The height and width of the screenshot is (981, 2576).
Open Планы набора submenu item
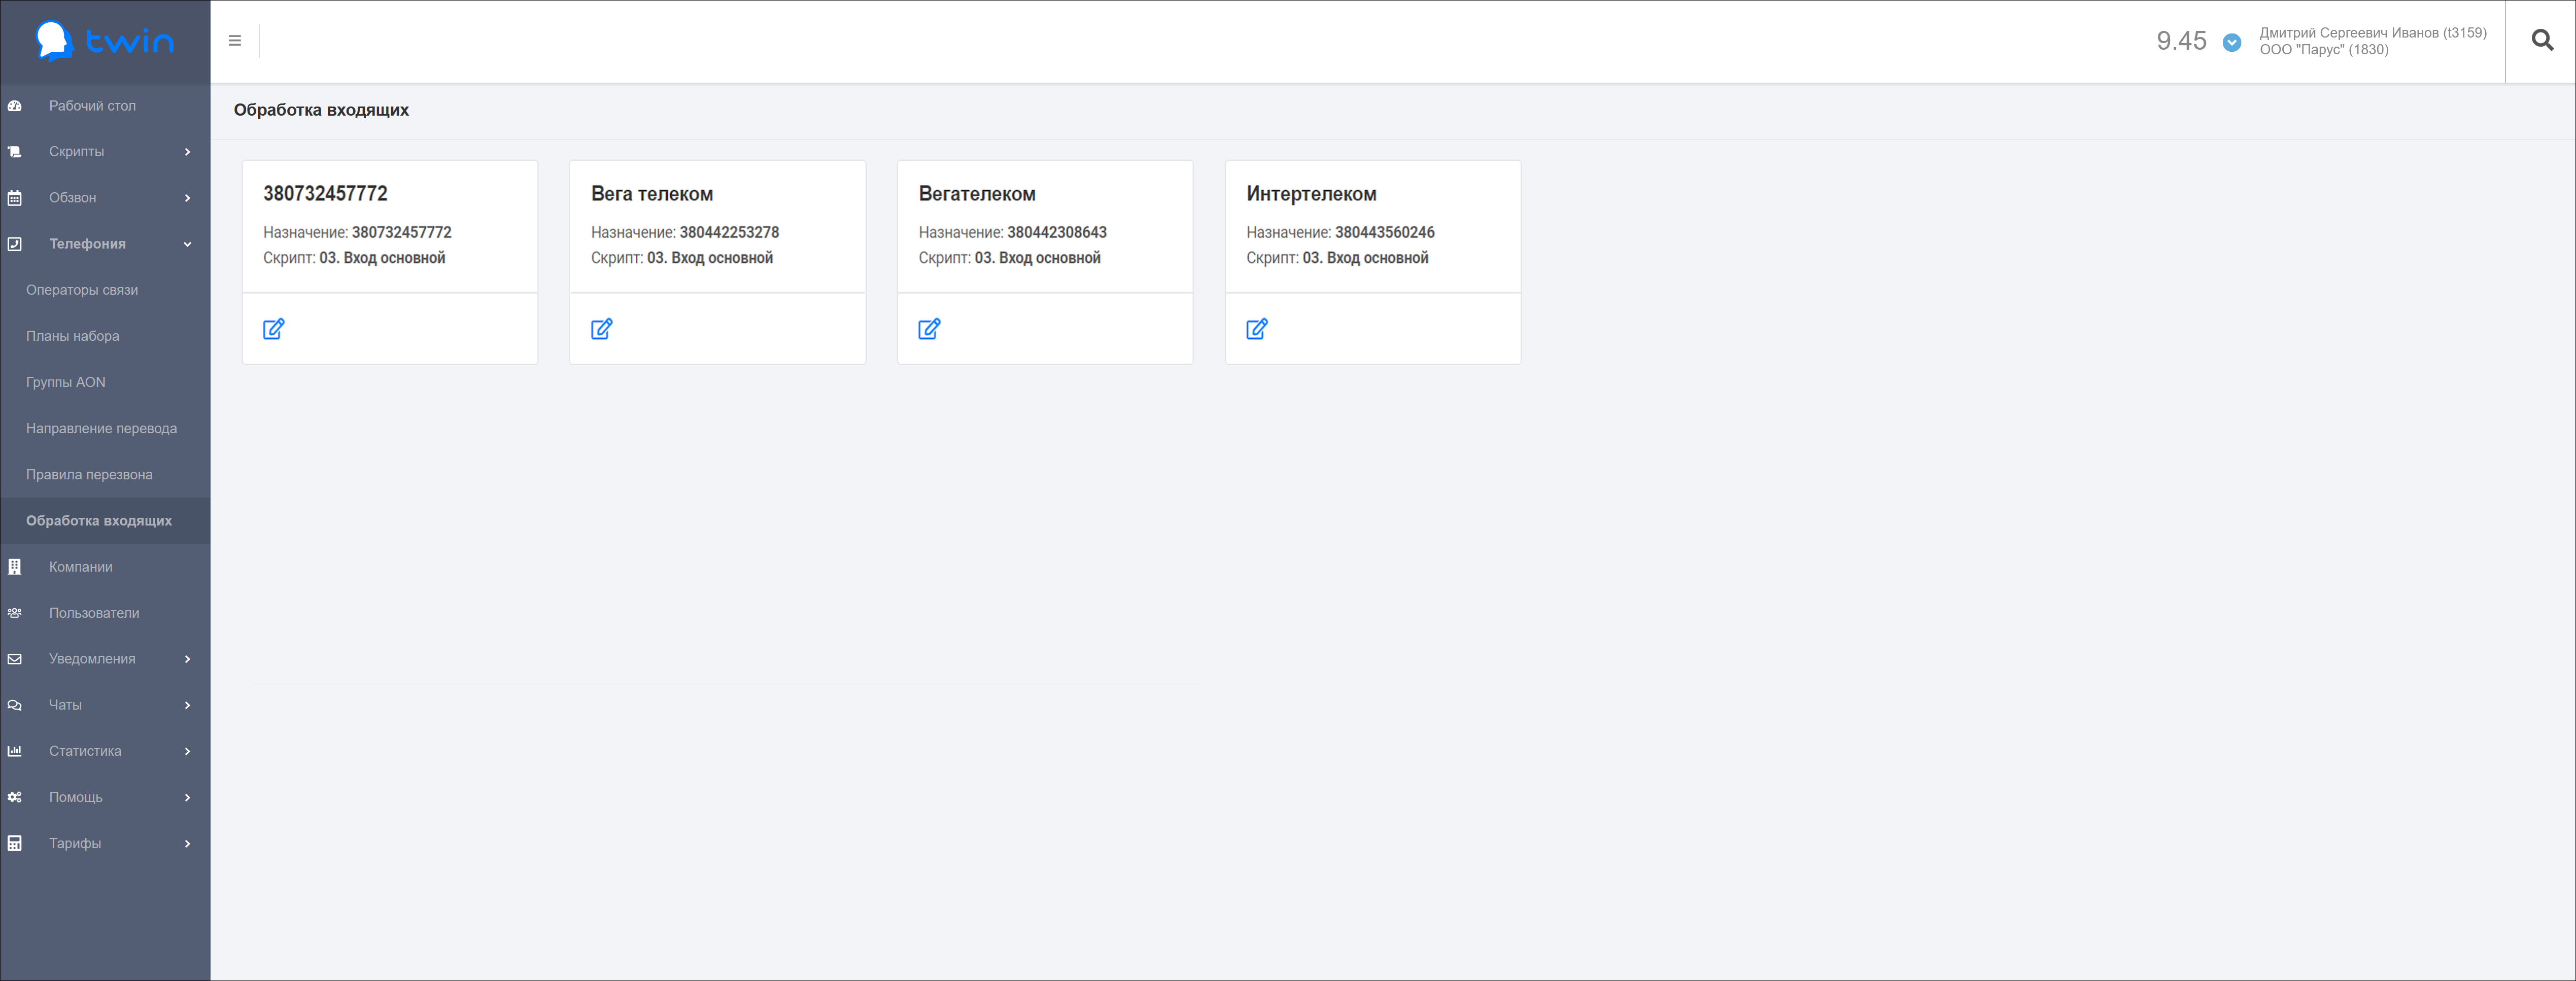tap(73, 336)
